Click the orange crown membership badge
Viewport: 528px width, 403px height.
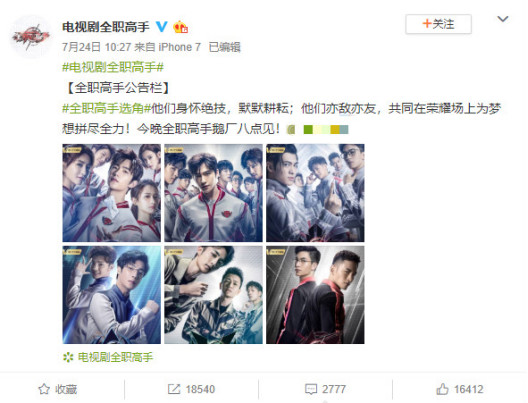tap(180, 27)
